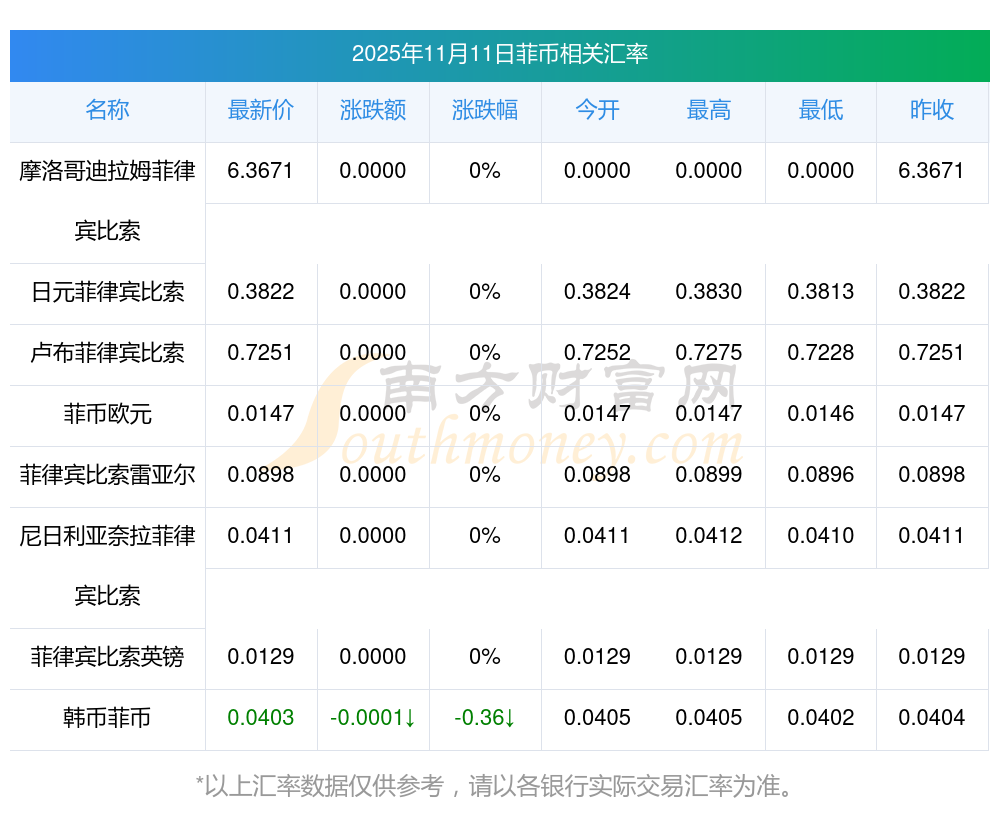Image resolution: width=1000 pixels, height=817 pixels.
Task: Click the down arrow beside -0.36
Action: 509,718
